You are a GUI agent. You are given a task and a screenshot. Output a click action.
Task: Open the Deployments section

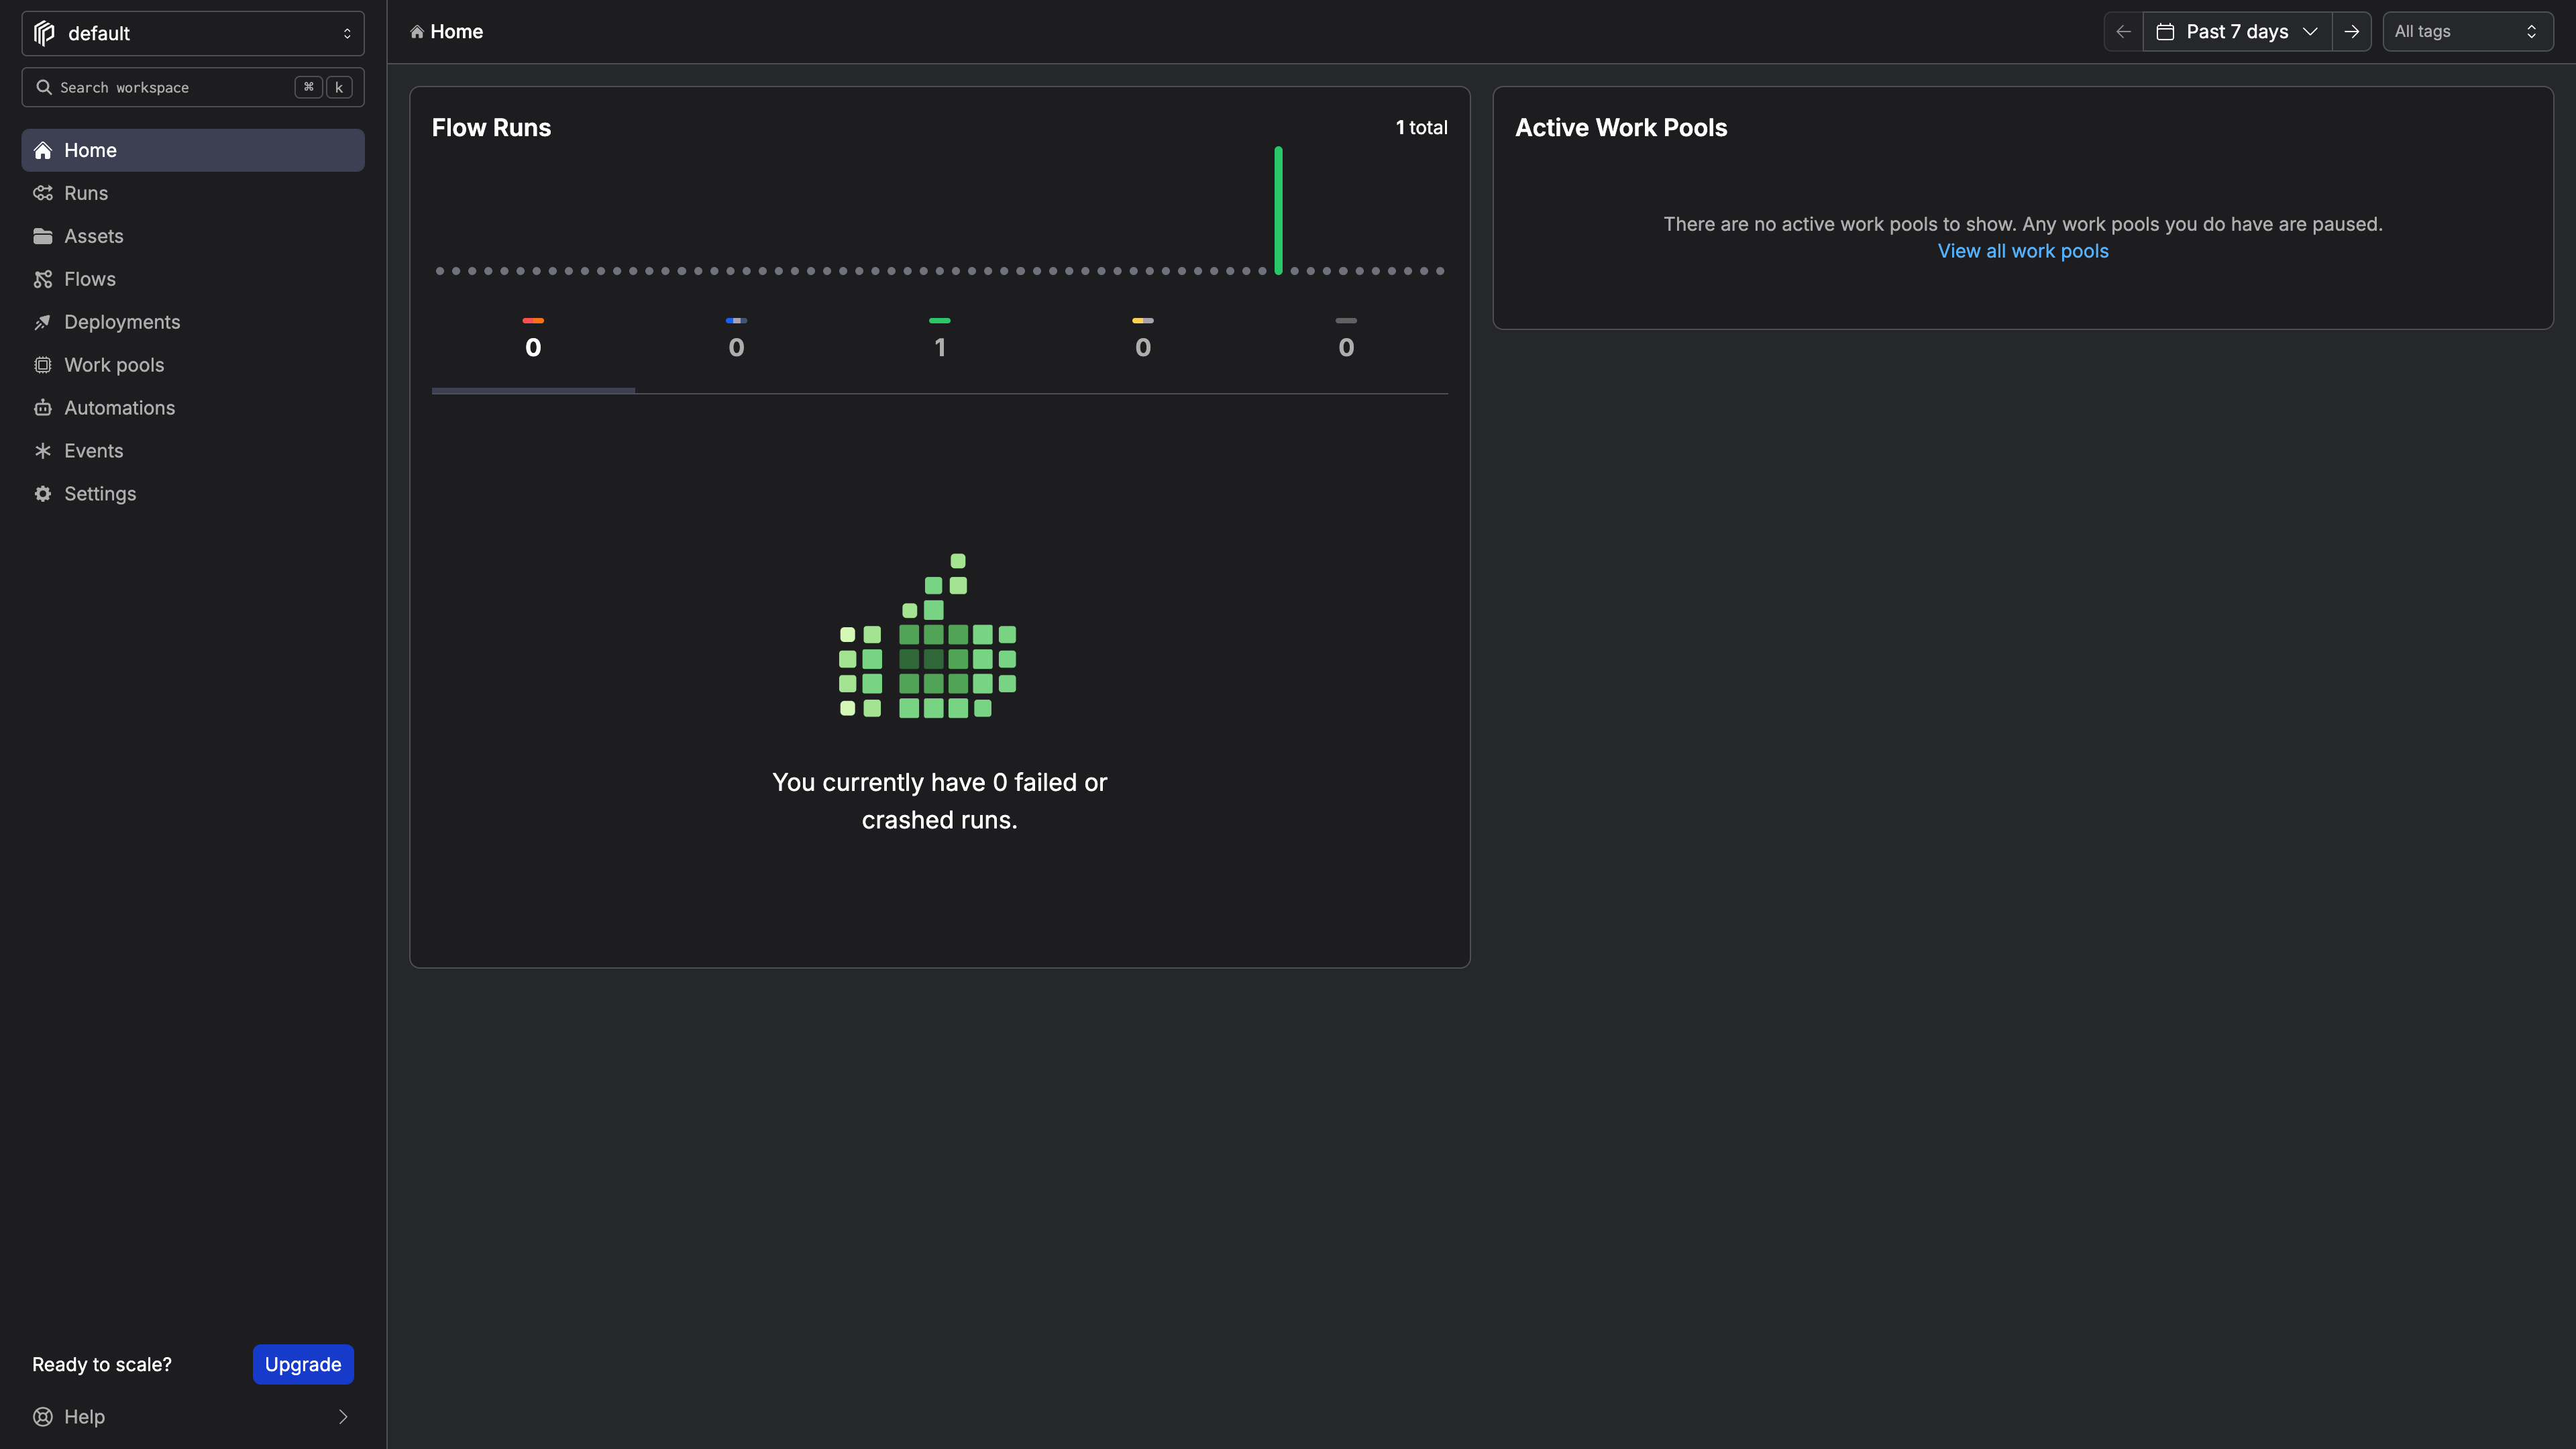tap(122, 321)
